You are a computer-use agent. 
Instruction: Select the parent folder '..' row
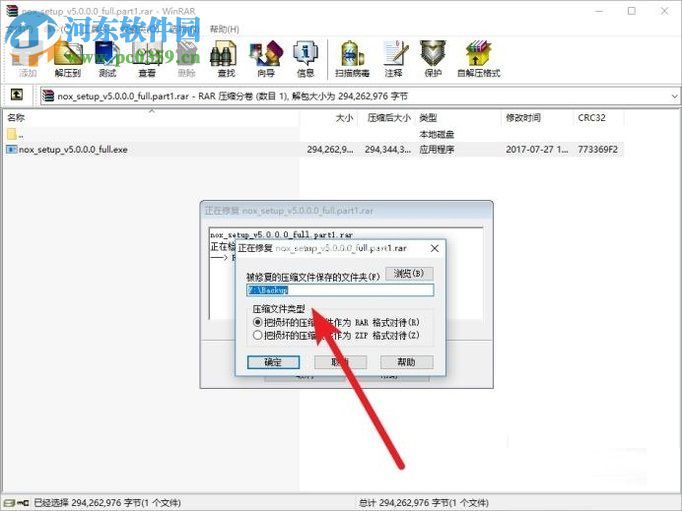click(151, 134)
